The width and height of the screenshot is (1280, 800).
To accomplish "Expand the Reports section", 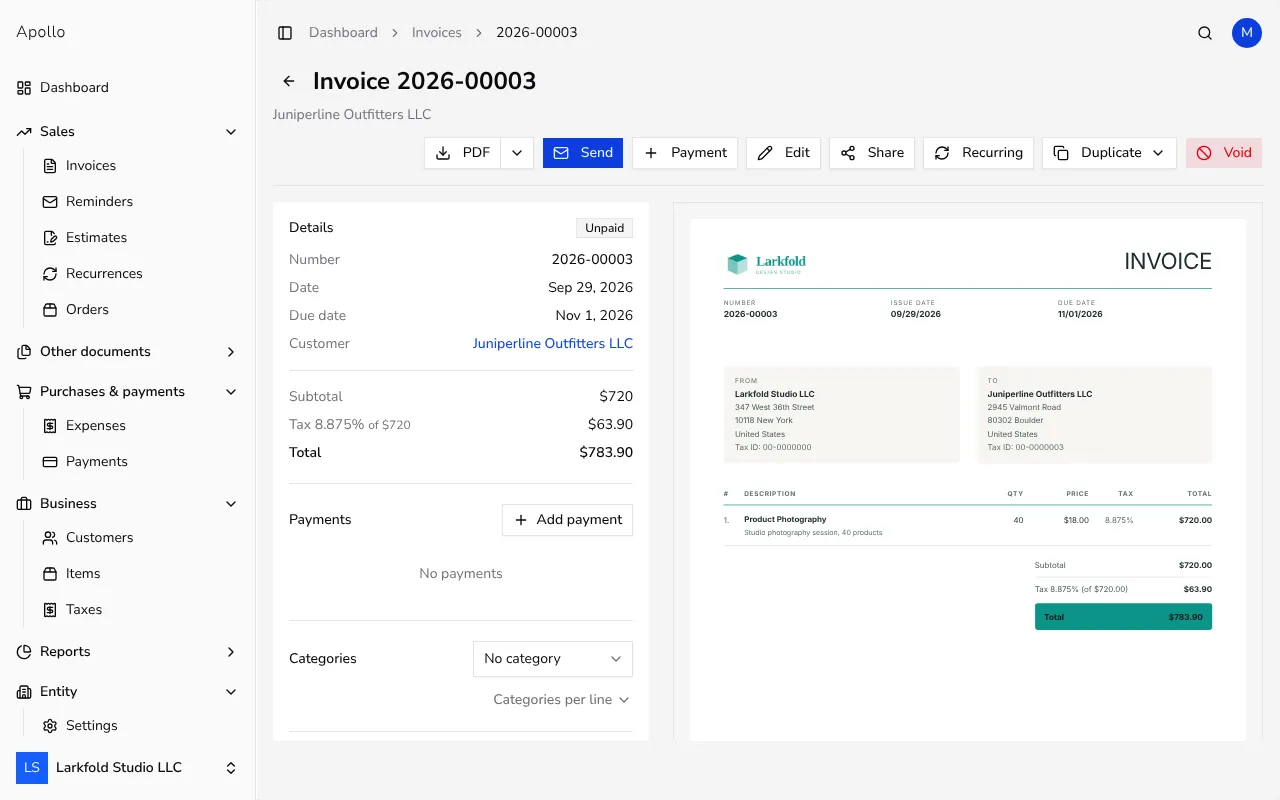I will (x=127, y=652).
